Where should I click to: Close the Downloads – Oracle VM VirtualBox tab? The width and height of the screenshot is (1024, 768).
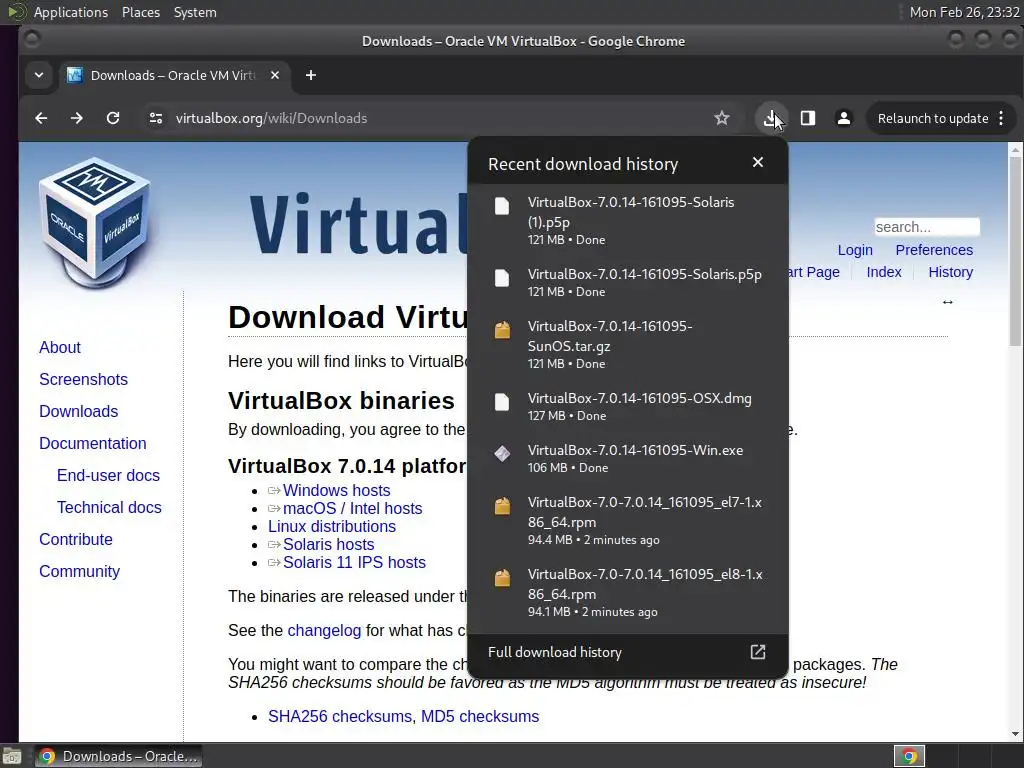275,75
